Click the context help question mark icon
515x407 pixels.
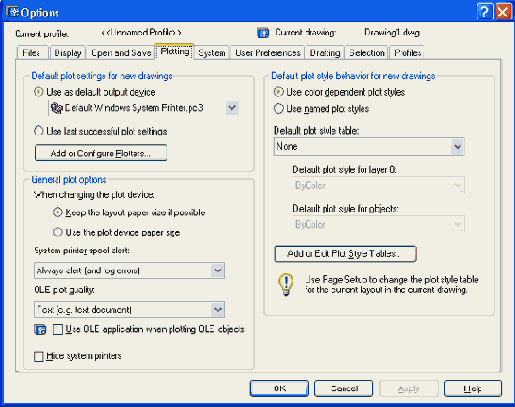[x=484, y=12]
